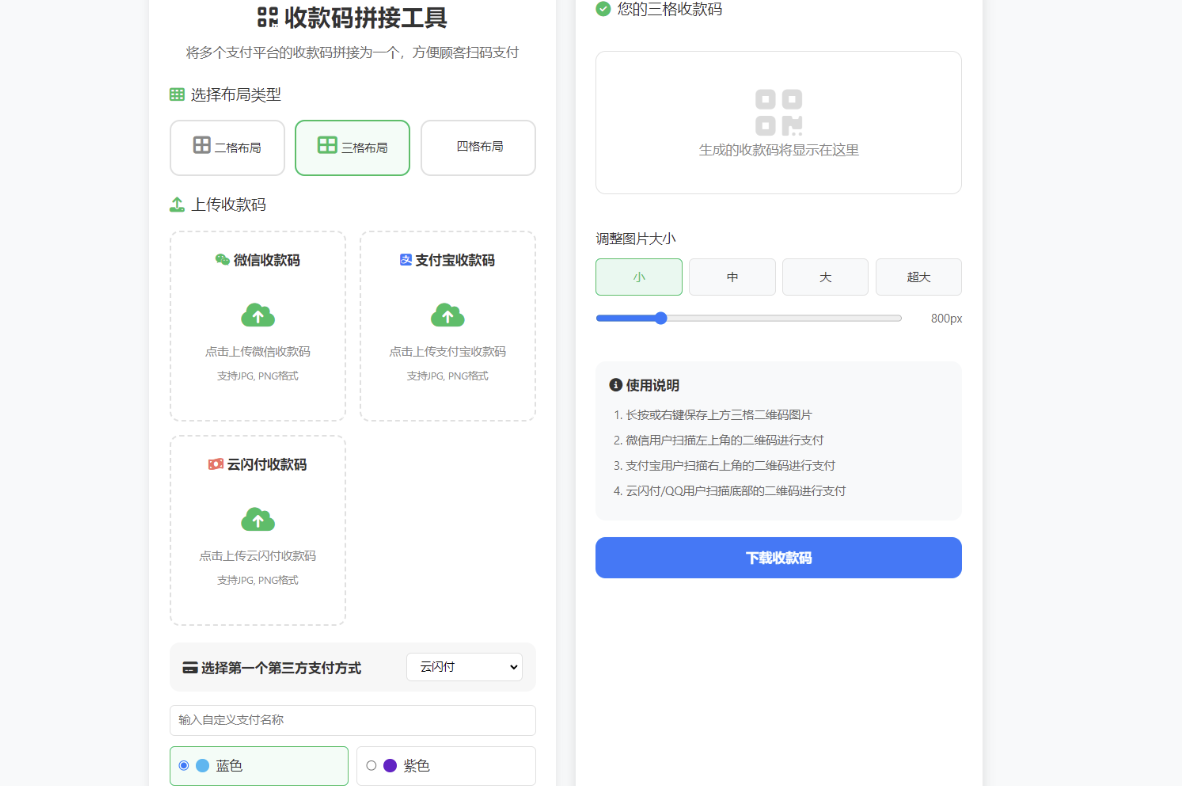Screen dimensions: 1185x786
Task: Select the 超大 image size option
Action: pos(918,277)
